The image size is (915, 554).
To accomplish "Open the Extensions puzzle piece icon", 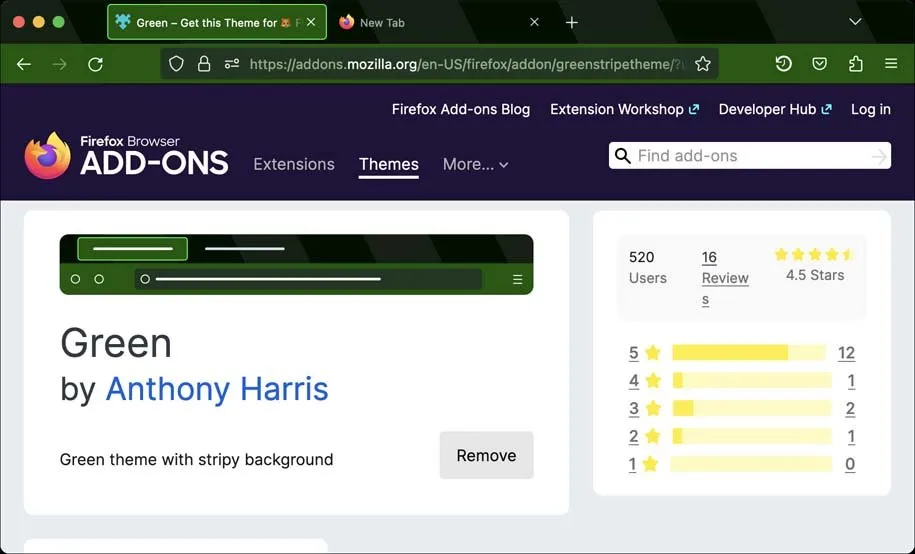I will 855,64.
